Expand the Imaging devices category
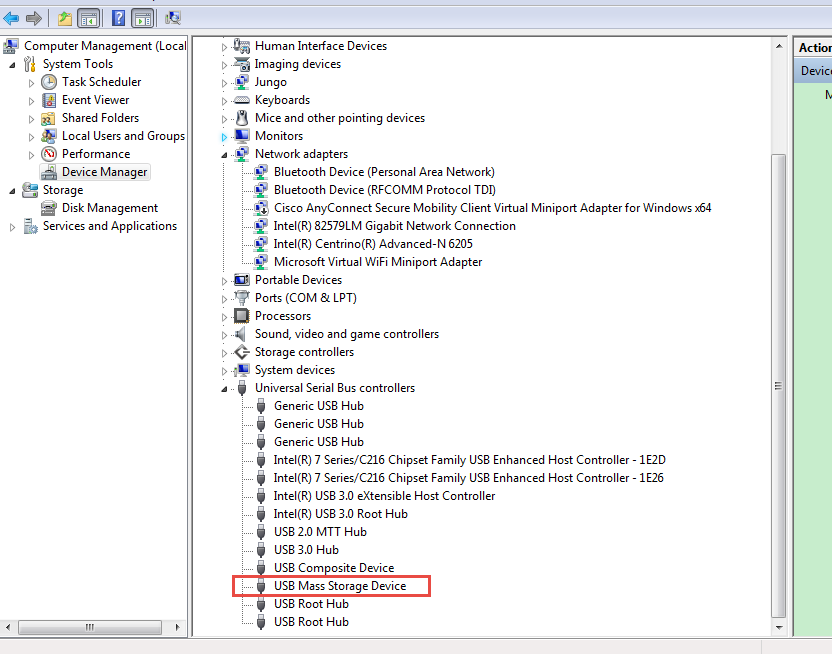 [224, 65]
